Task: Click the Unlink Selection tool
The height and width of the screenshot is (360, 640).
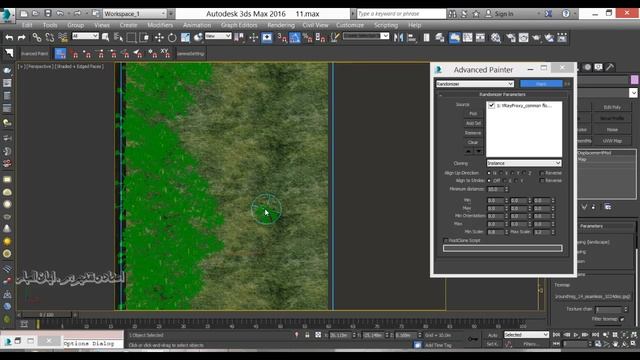Action: [50, 38]
